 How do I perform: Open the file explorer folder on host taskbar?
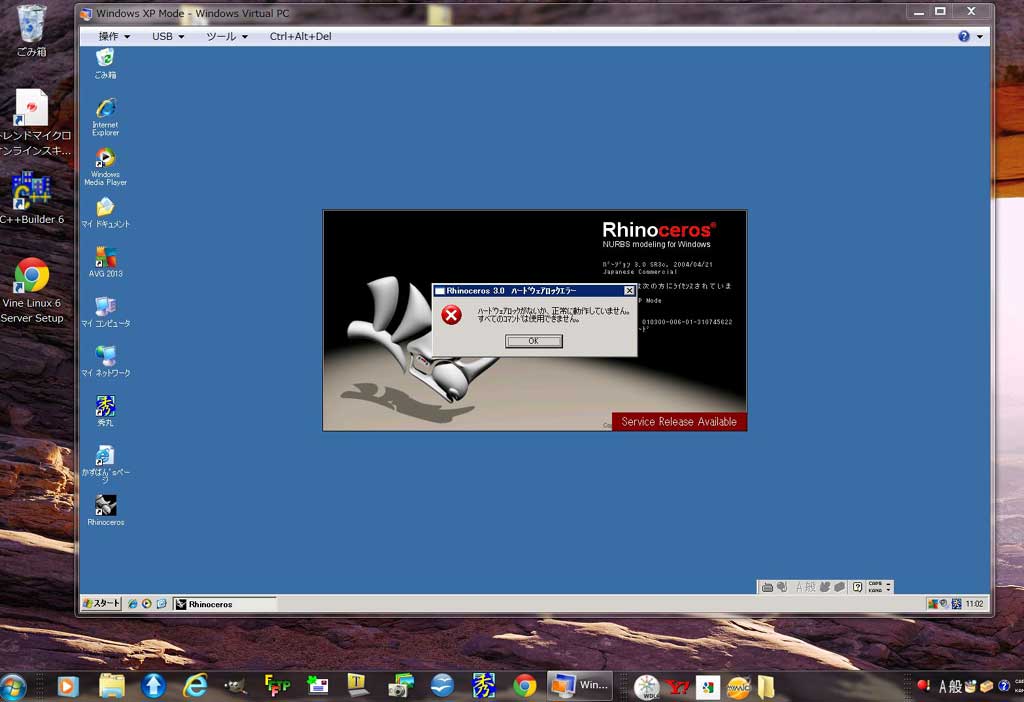tap(112, 686)
